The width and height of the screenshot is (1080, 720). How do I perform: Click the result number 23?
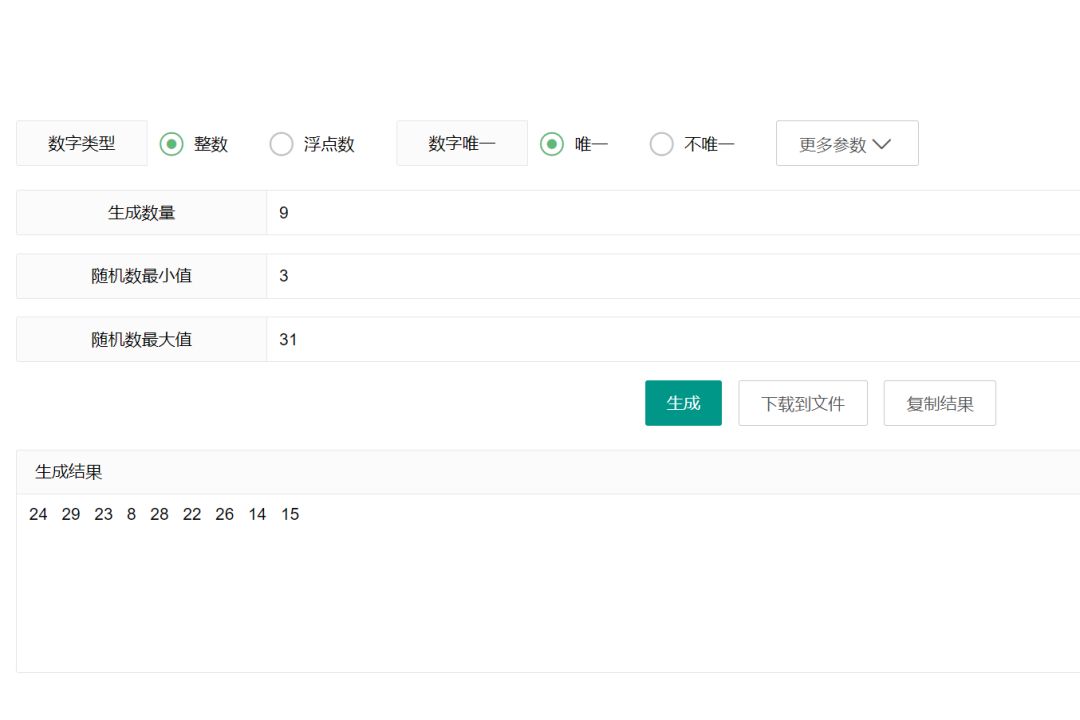coord(103,515)
